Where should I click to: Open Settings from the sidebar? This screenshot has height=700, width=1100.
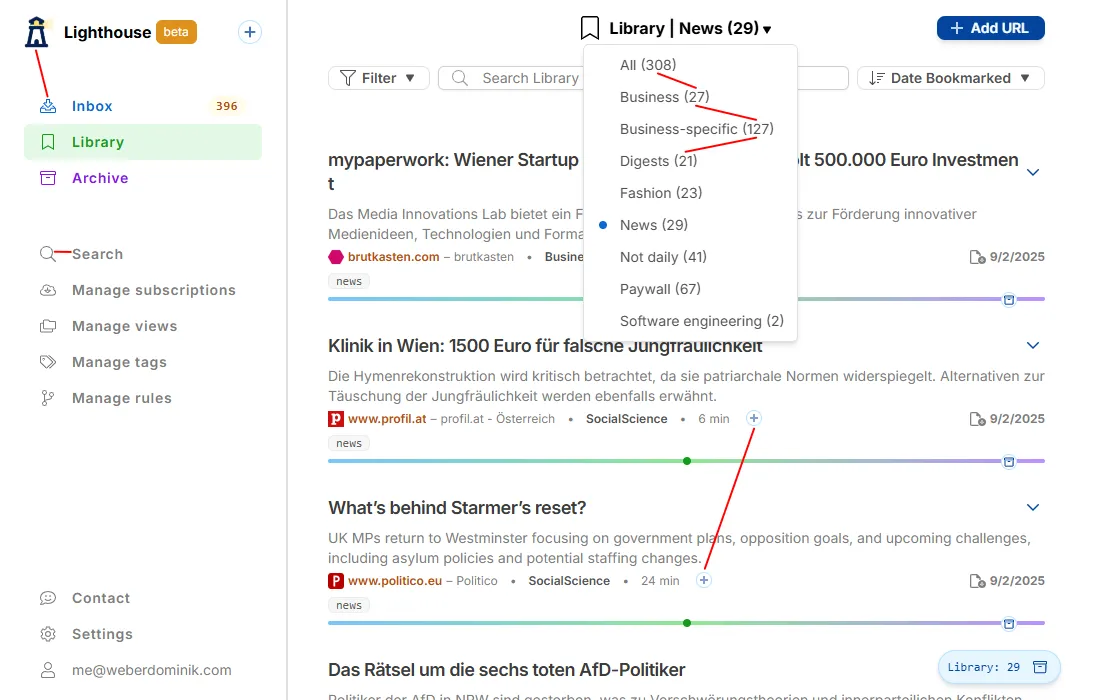click(x=102, y=634)
